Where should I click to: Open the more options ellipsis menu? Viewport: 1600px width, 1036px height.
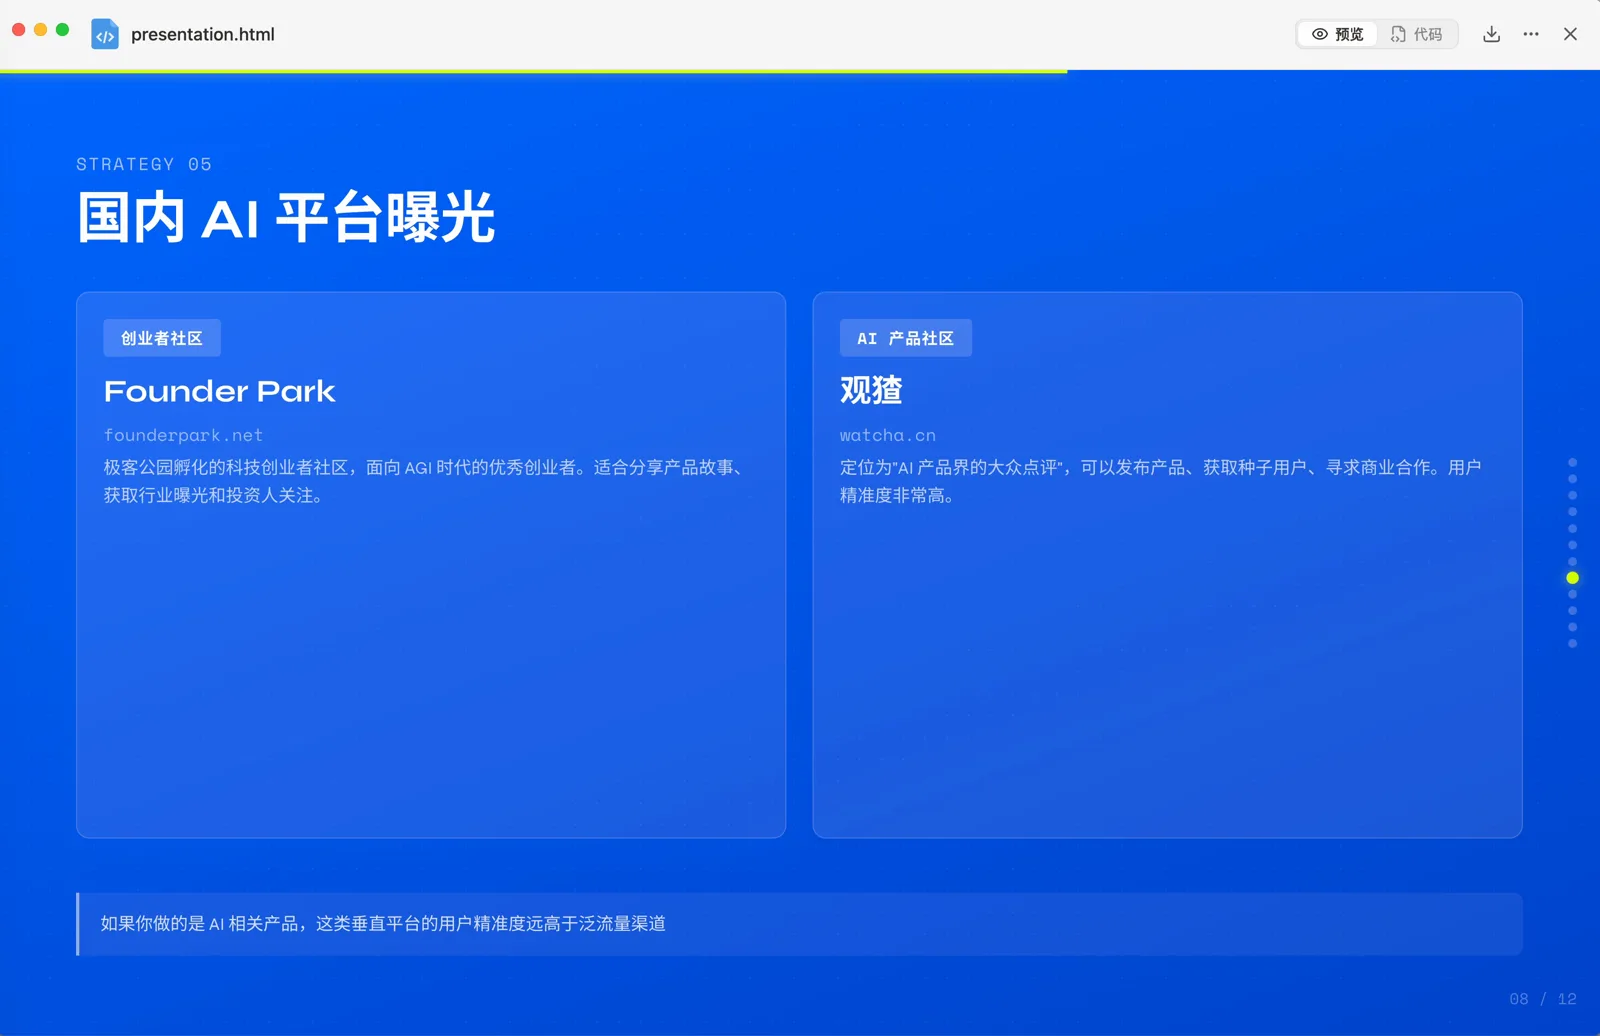pyautogui.click(x=1531, y=34)
